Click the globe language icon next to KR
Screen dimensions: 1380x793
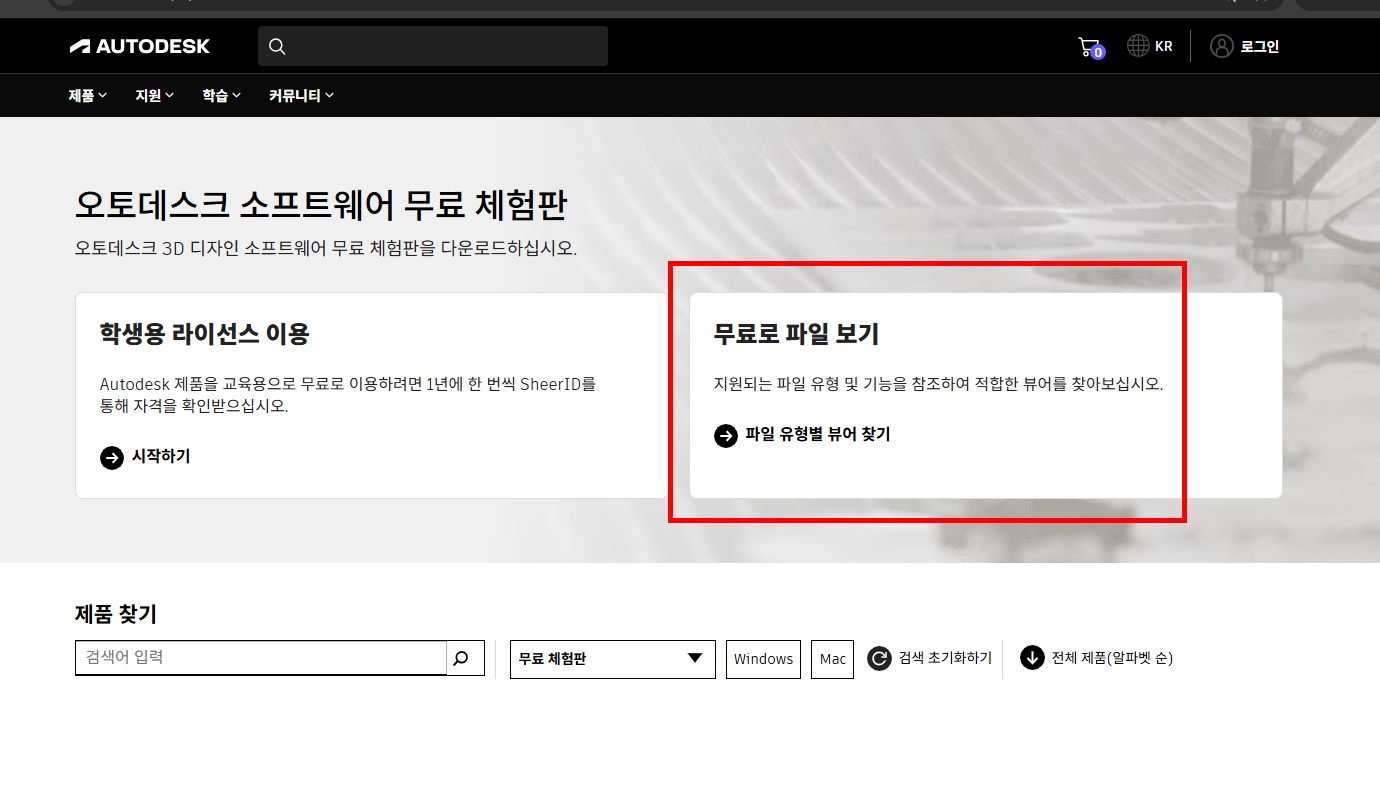point(1135,45)
